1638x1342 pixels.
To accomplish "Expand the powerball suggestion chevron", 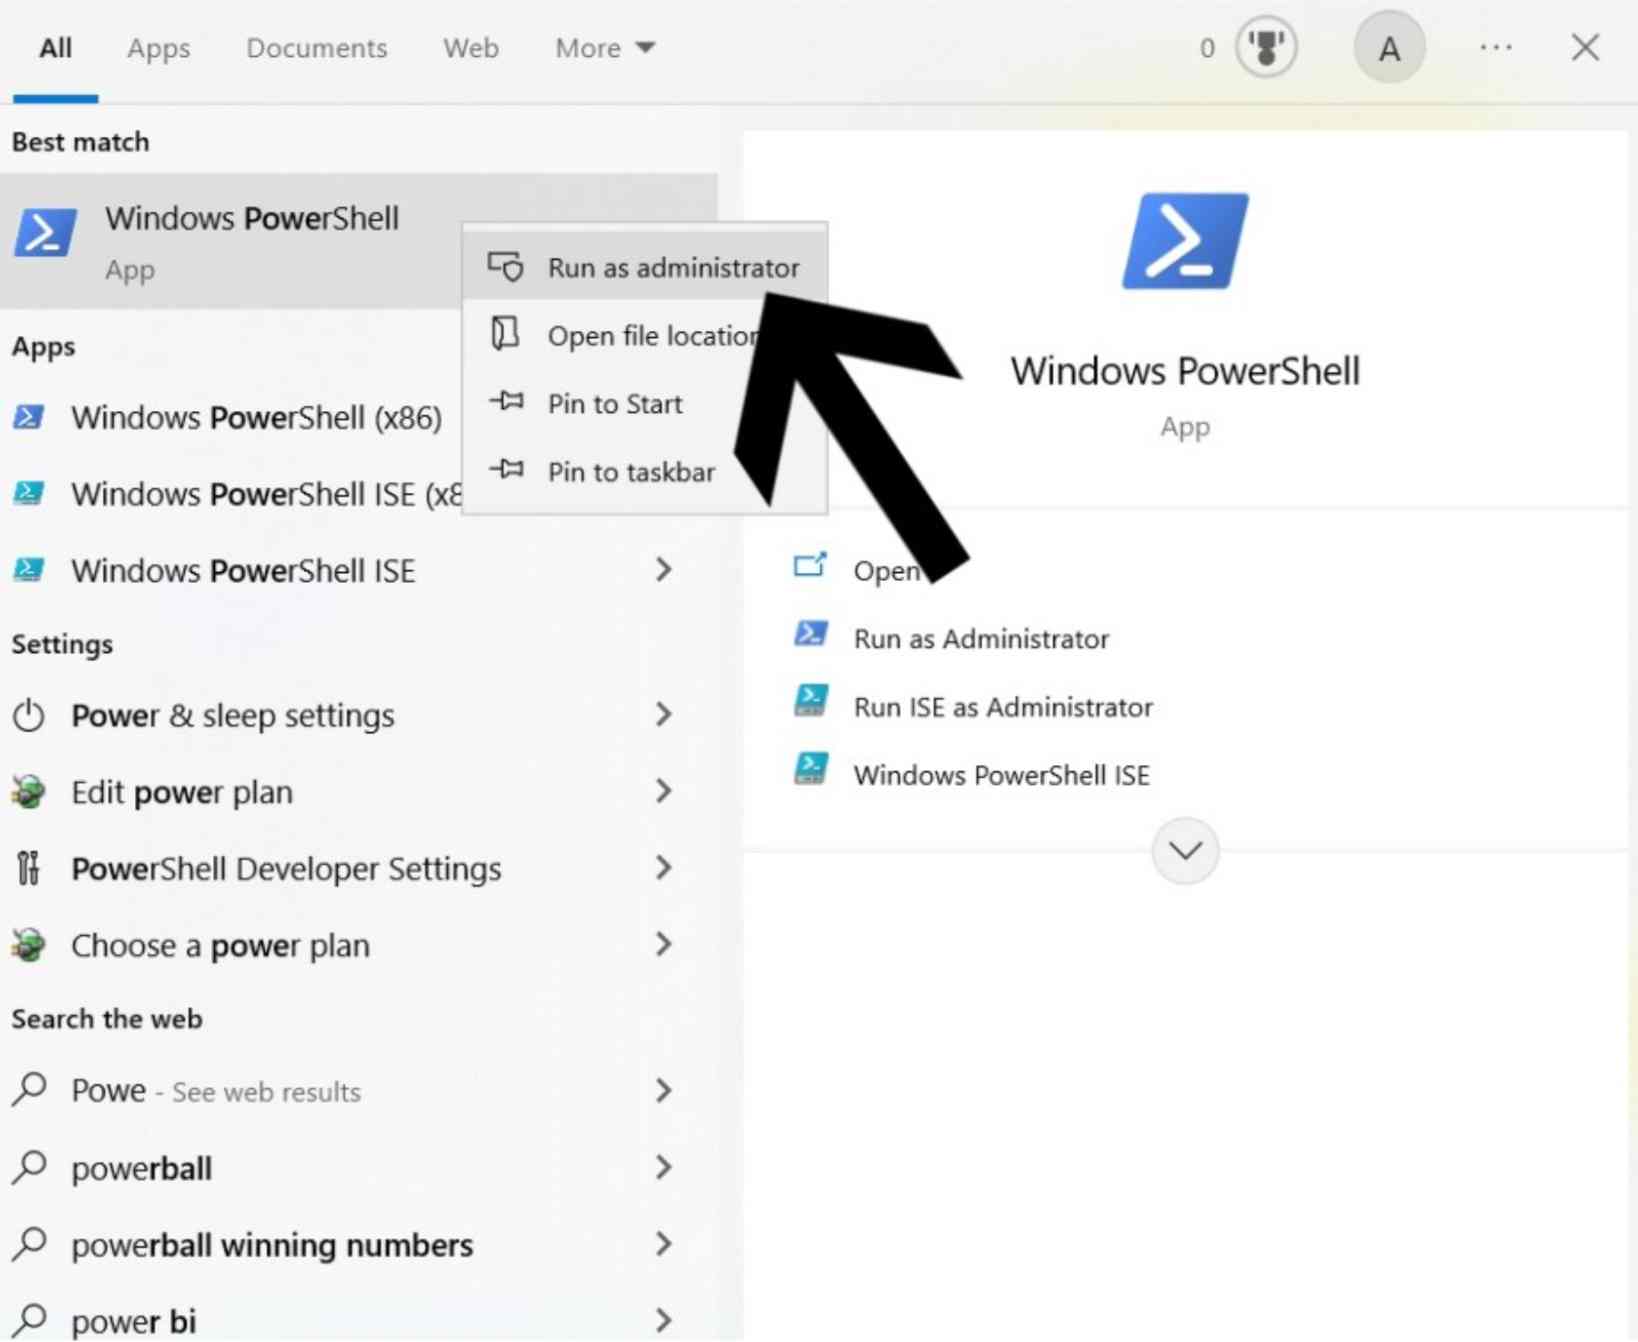I will tap(663, 1167).
